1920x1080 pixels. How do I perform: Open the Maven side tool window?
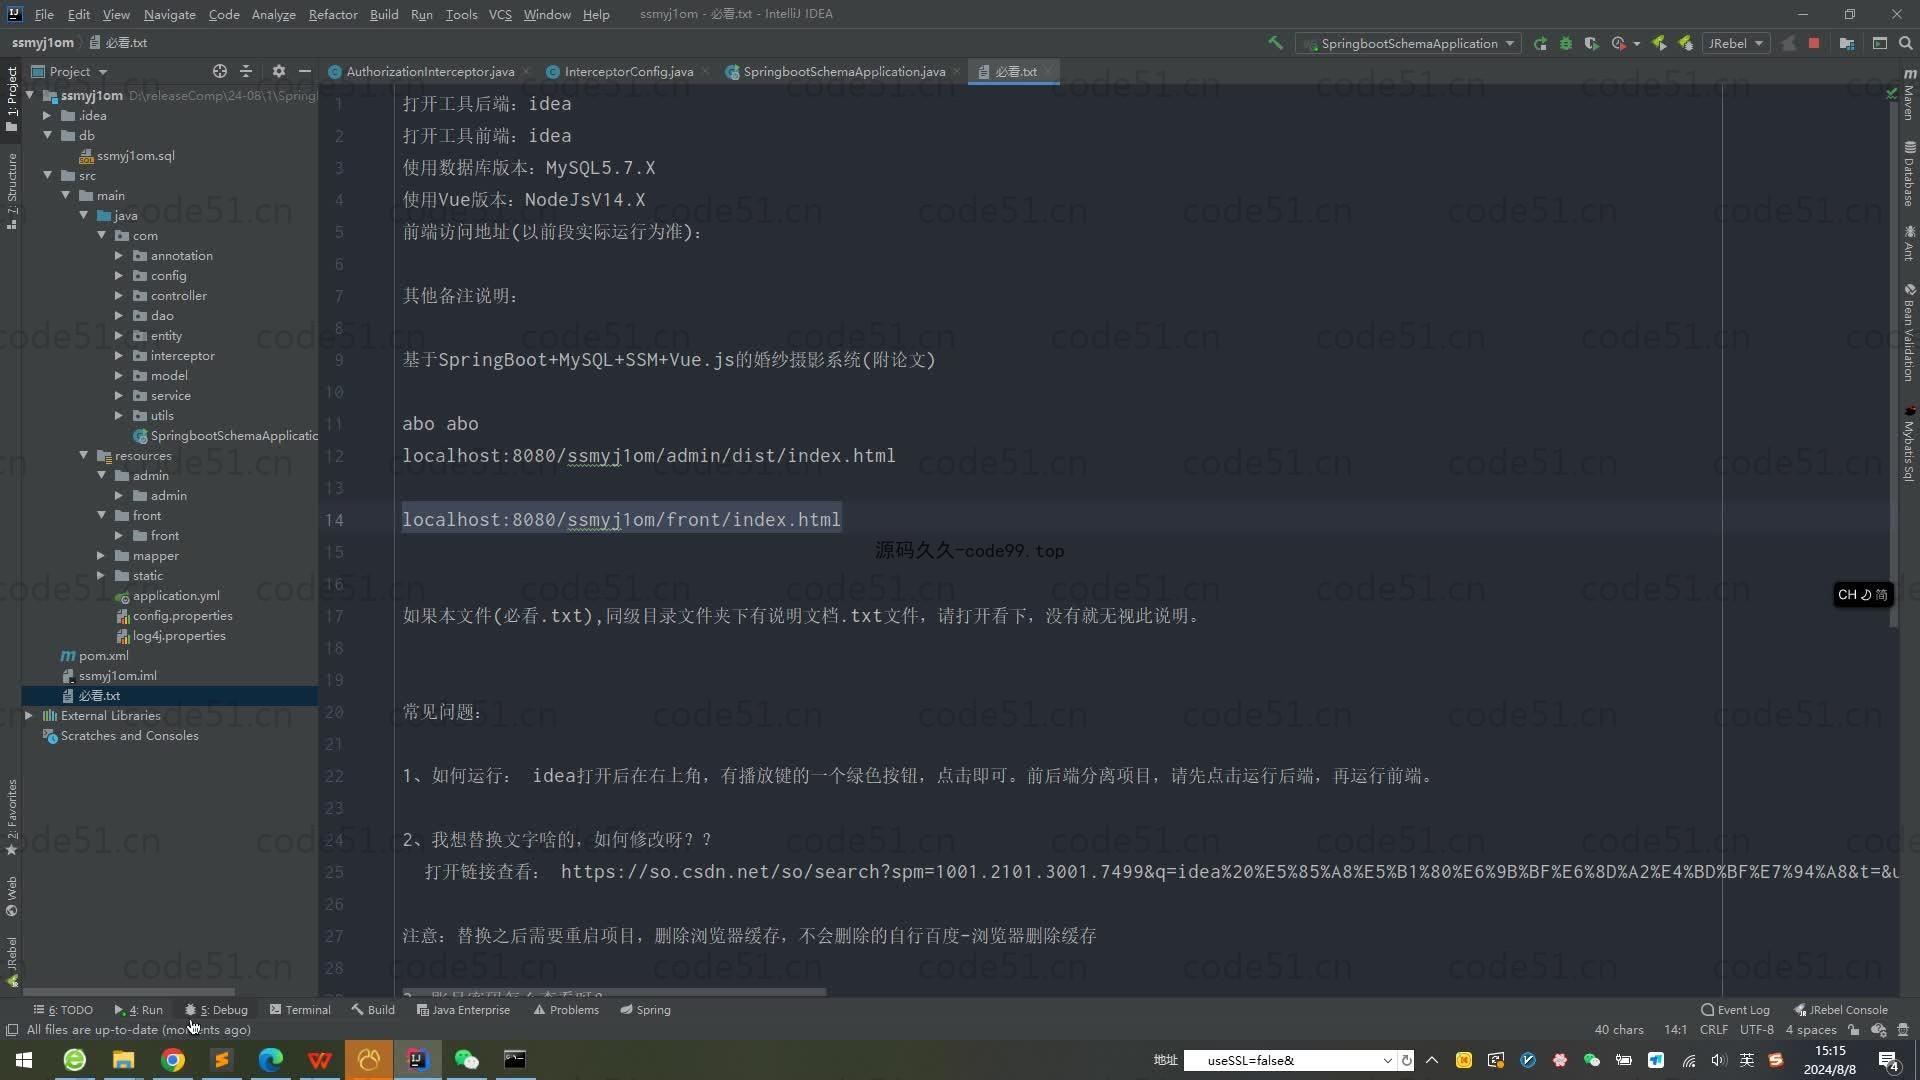(x=1909, y=94)
